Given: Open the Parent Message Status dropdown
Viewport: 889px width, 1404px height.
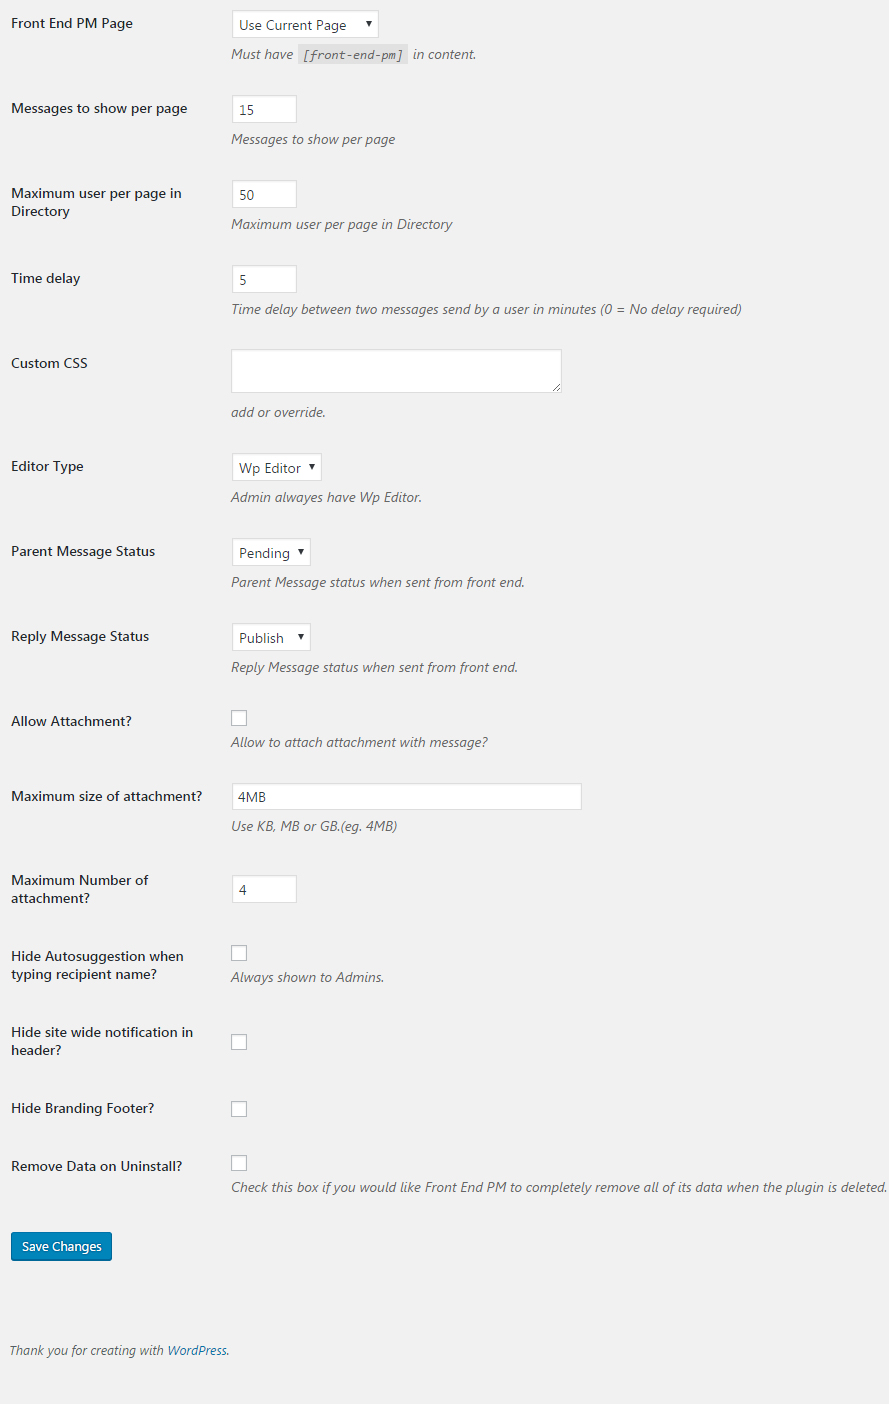Looking at the screenshot, I should 271,553.
